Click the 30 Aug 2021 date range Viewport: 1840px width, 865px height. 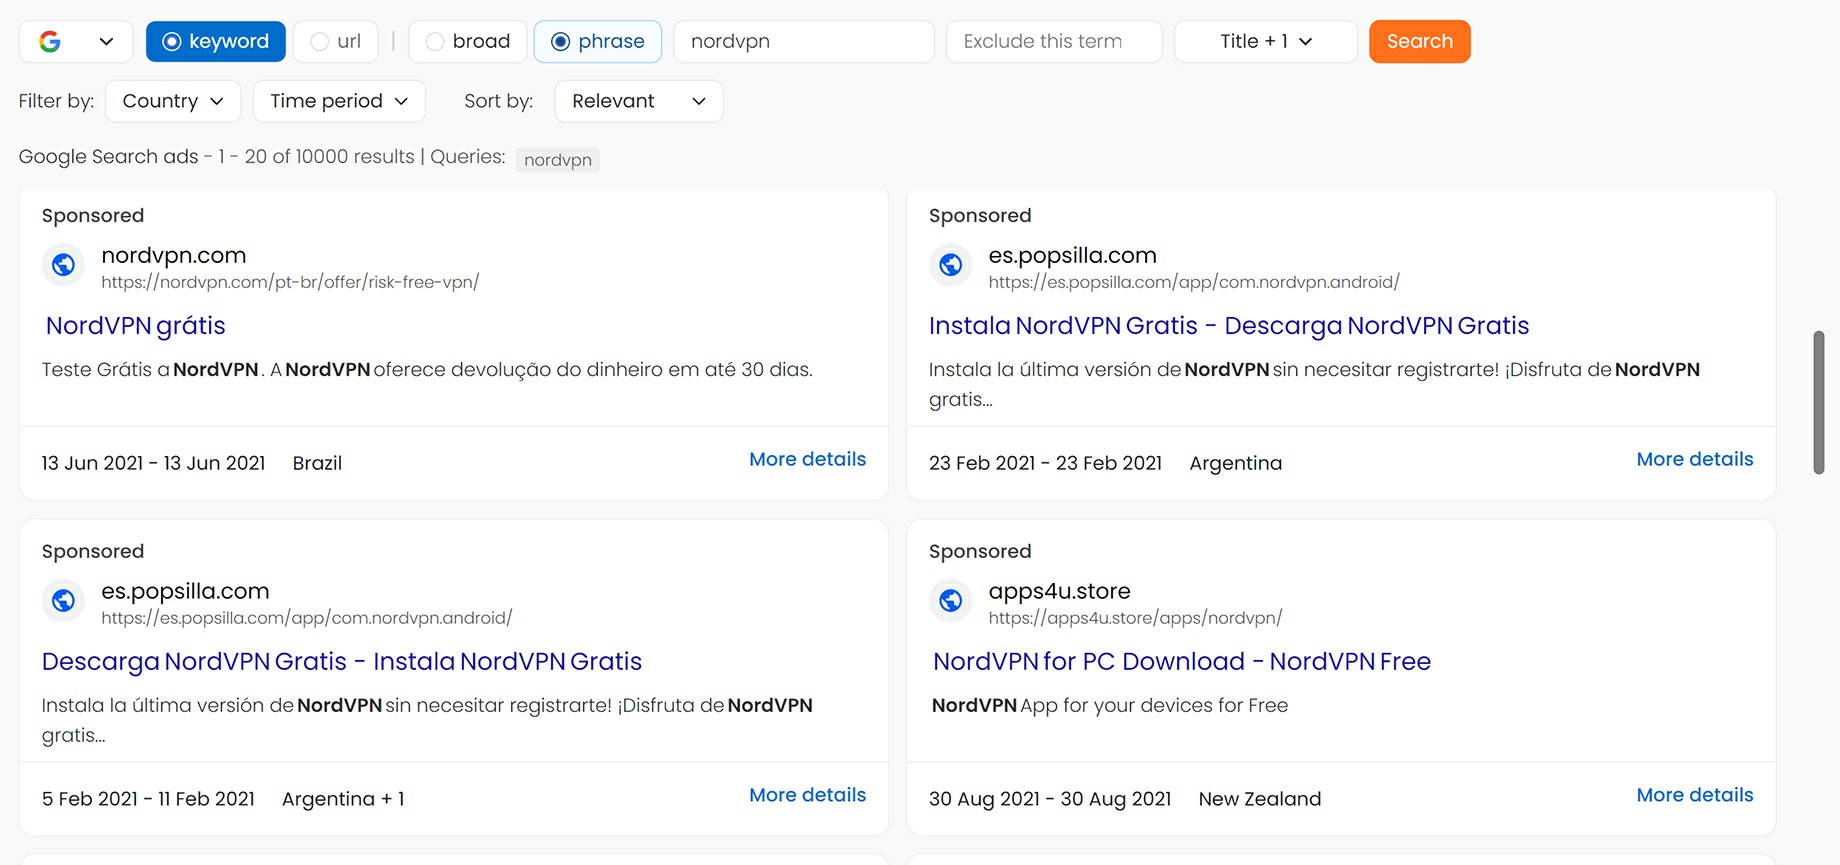pyautogui.click(x=1050, y=799)
